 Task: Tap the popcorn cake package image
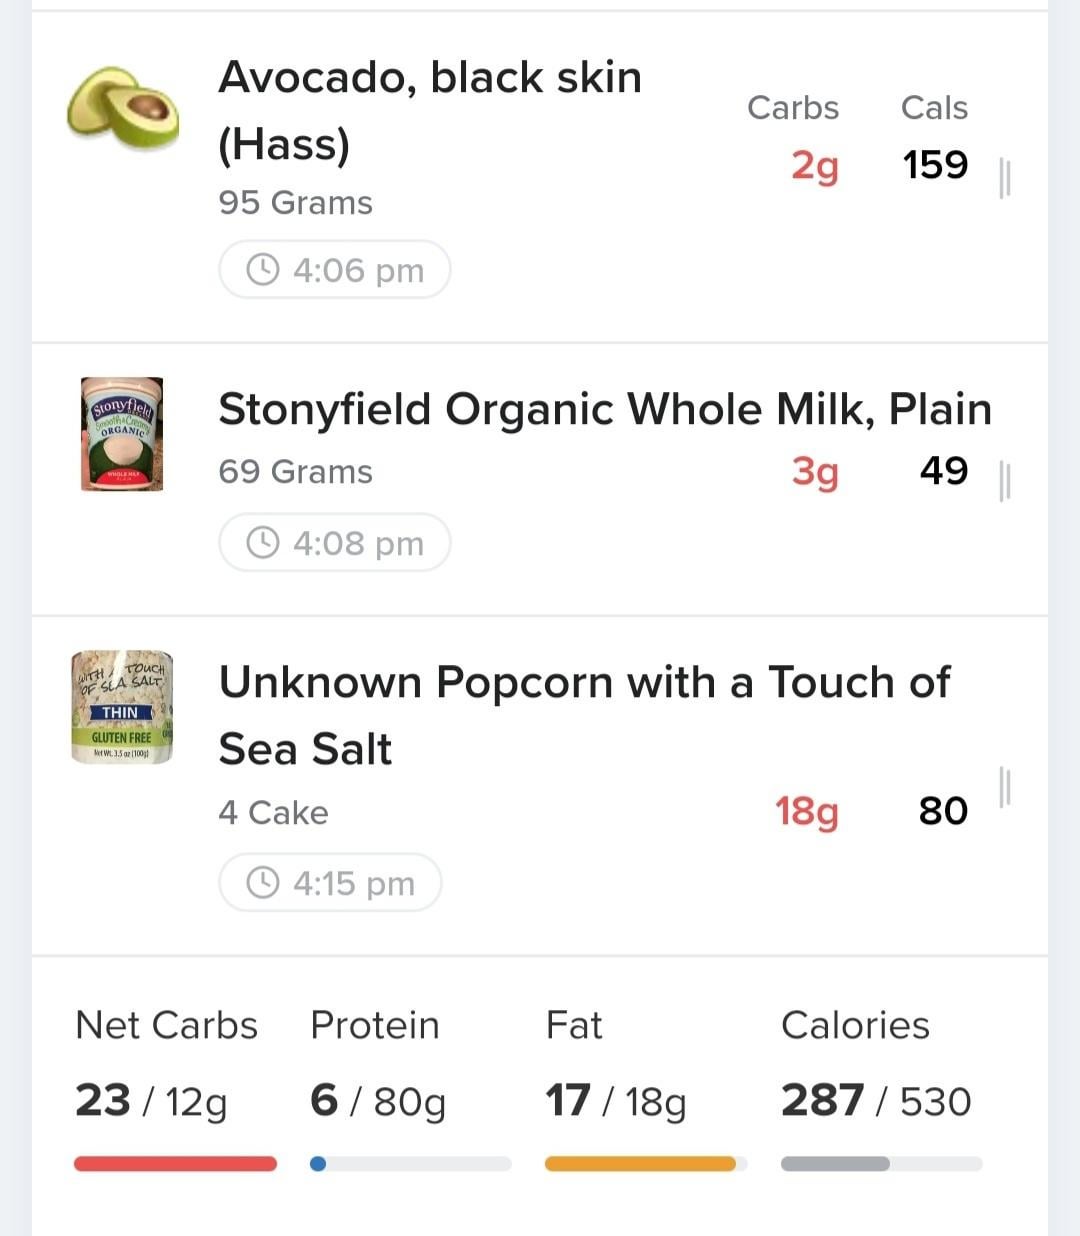[x=122, y=708]
